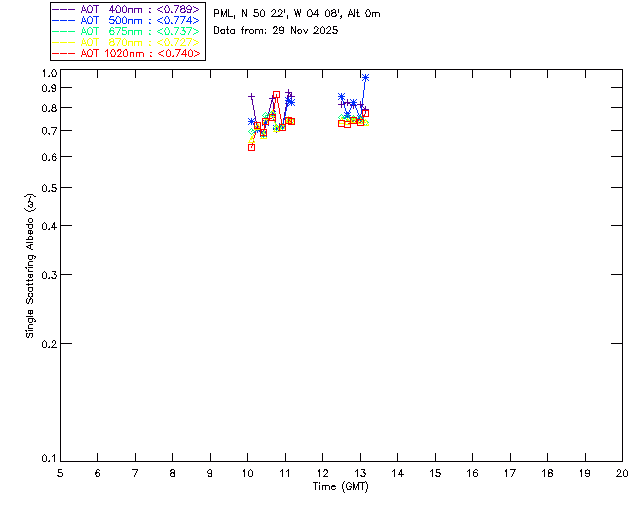Click the x-axis tick label 6
Image resolution: width=640 pixels, height=512 pixels.
point(98,473)
